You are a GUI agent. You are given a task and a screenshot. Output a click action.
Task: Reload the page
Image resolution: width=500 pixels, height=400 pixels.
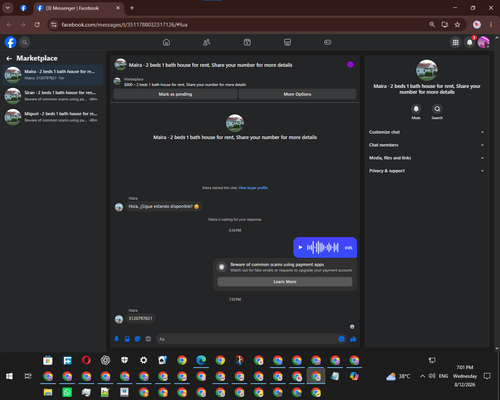(37, 25)
